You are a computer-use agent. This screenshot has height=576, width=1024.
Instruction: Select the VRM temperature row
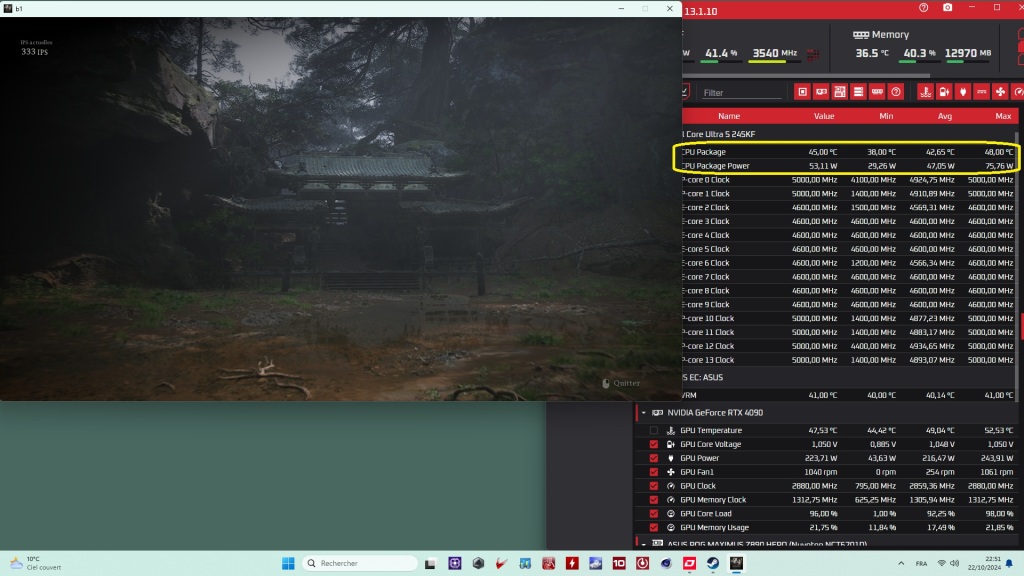848,395
